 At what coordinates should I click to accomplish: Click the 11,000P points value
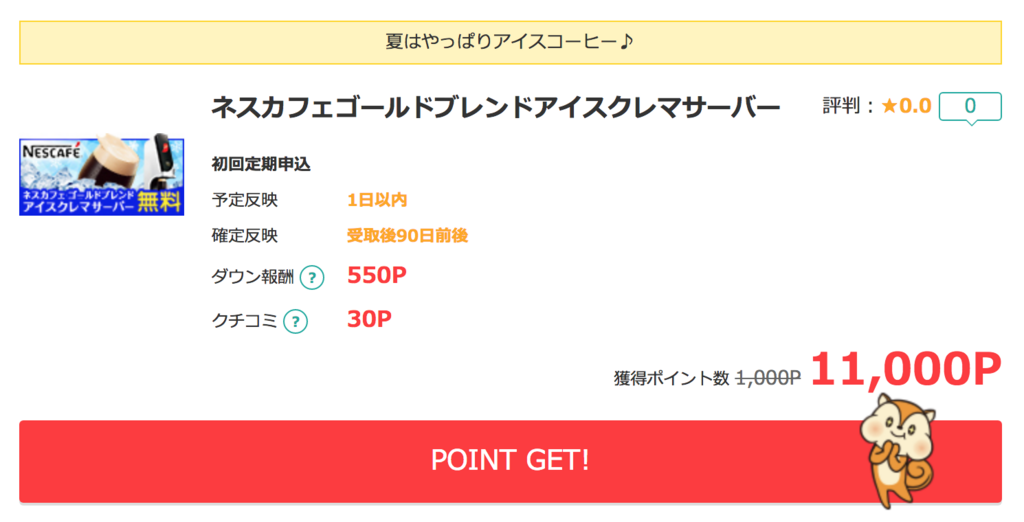coord(906,370)
